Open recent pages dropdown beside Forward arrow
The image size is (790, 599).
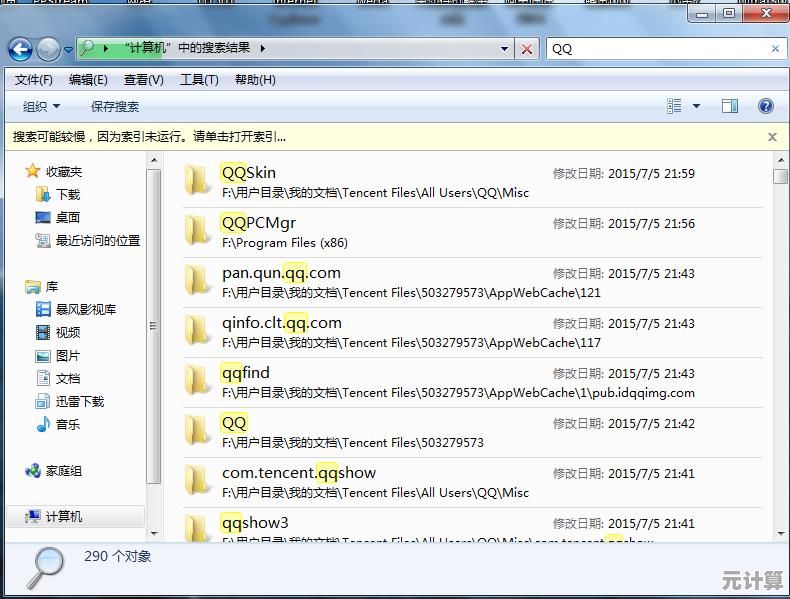[x=69, y=49]
